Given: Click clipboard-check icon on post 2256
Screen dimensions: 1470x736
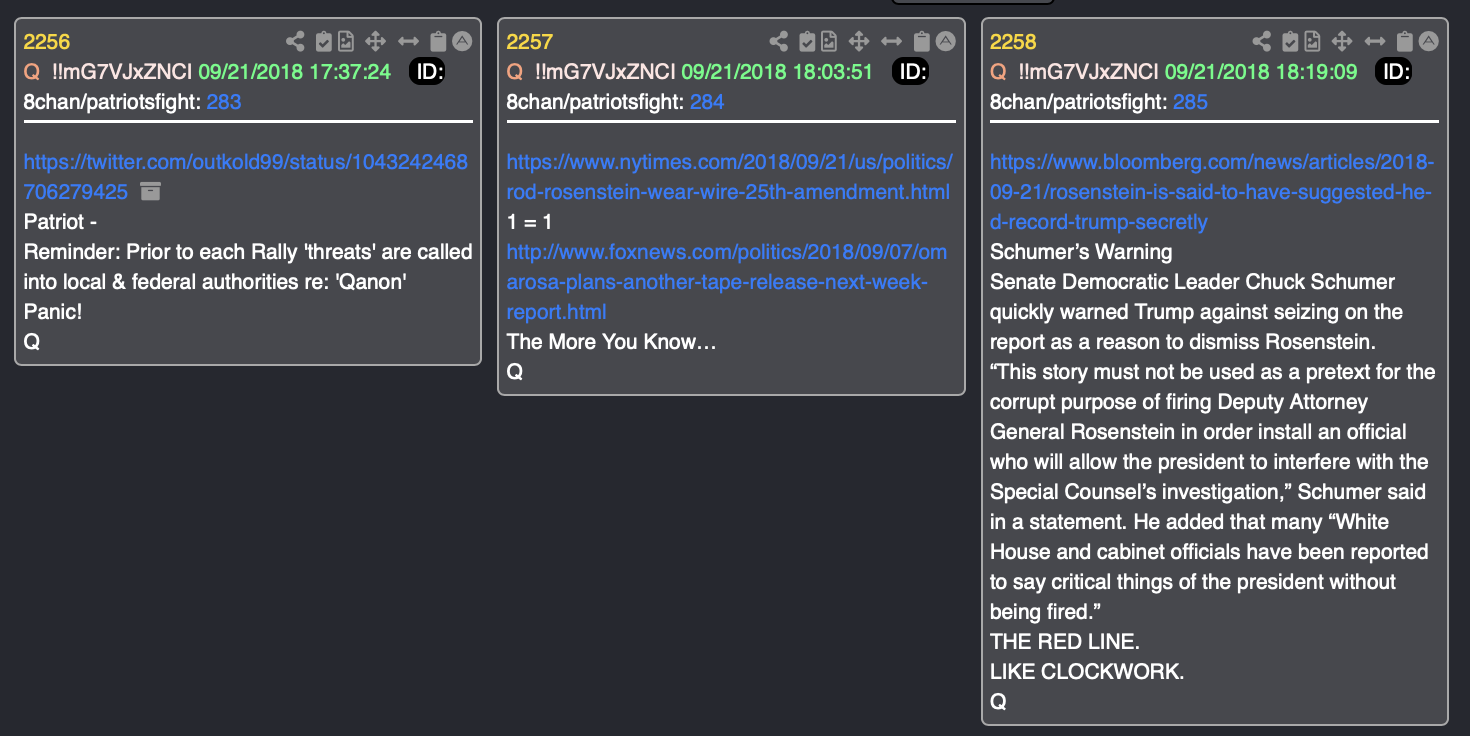Looking at the screenshot, I should pyautogui.click(x=323, y=41).
